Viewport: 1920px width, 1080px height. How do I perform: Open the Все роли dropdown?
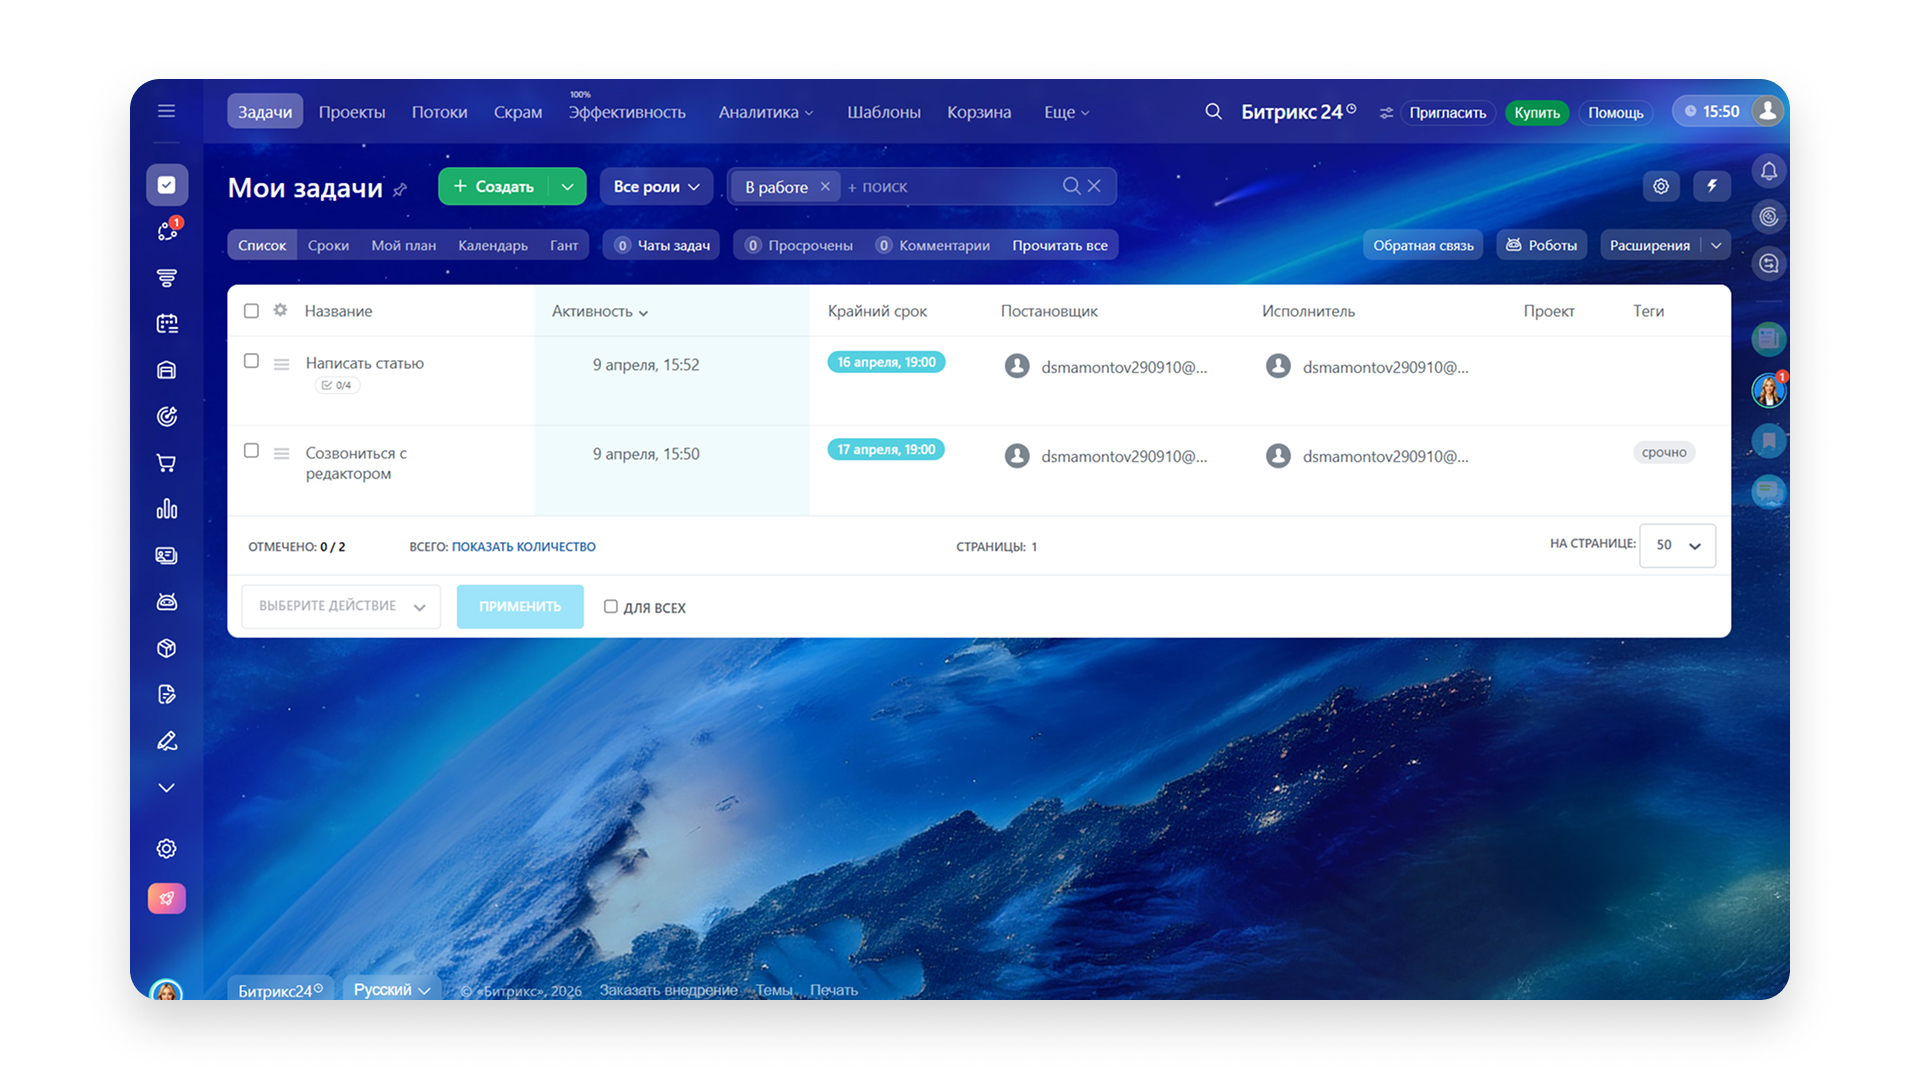click(656, 187)
